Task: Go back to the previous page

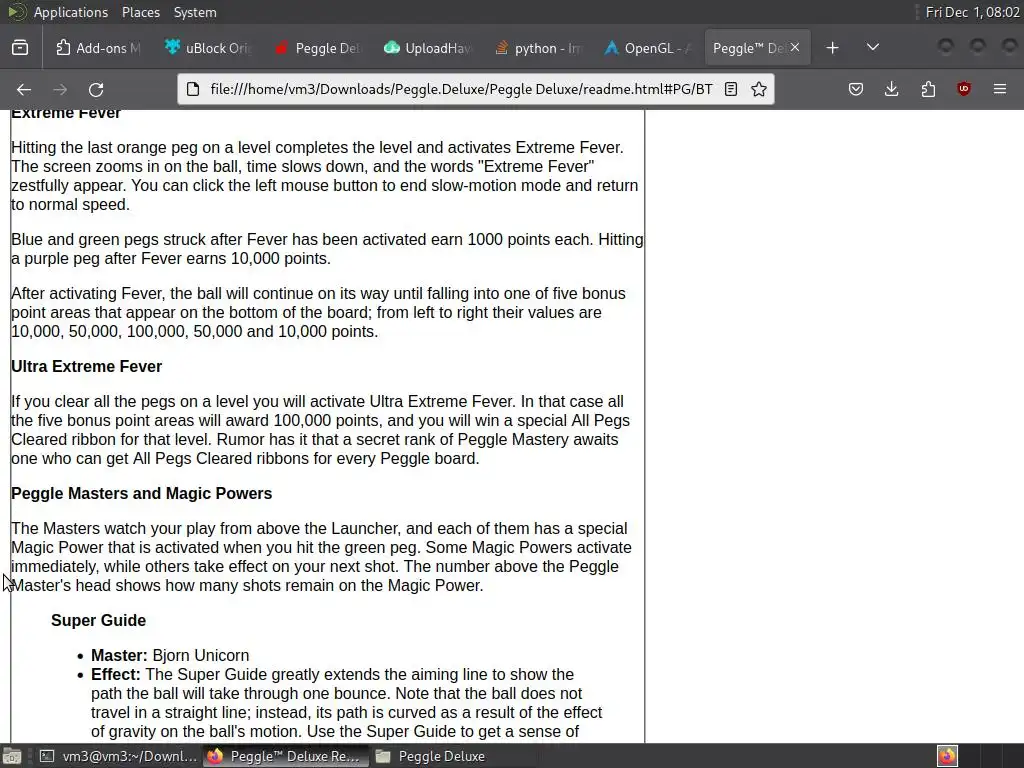Action: (24, 89)
